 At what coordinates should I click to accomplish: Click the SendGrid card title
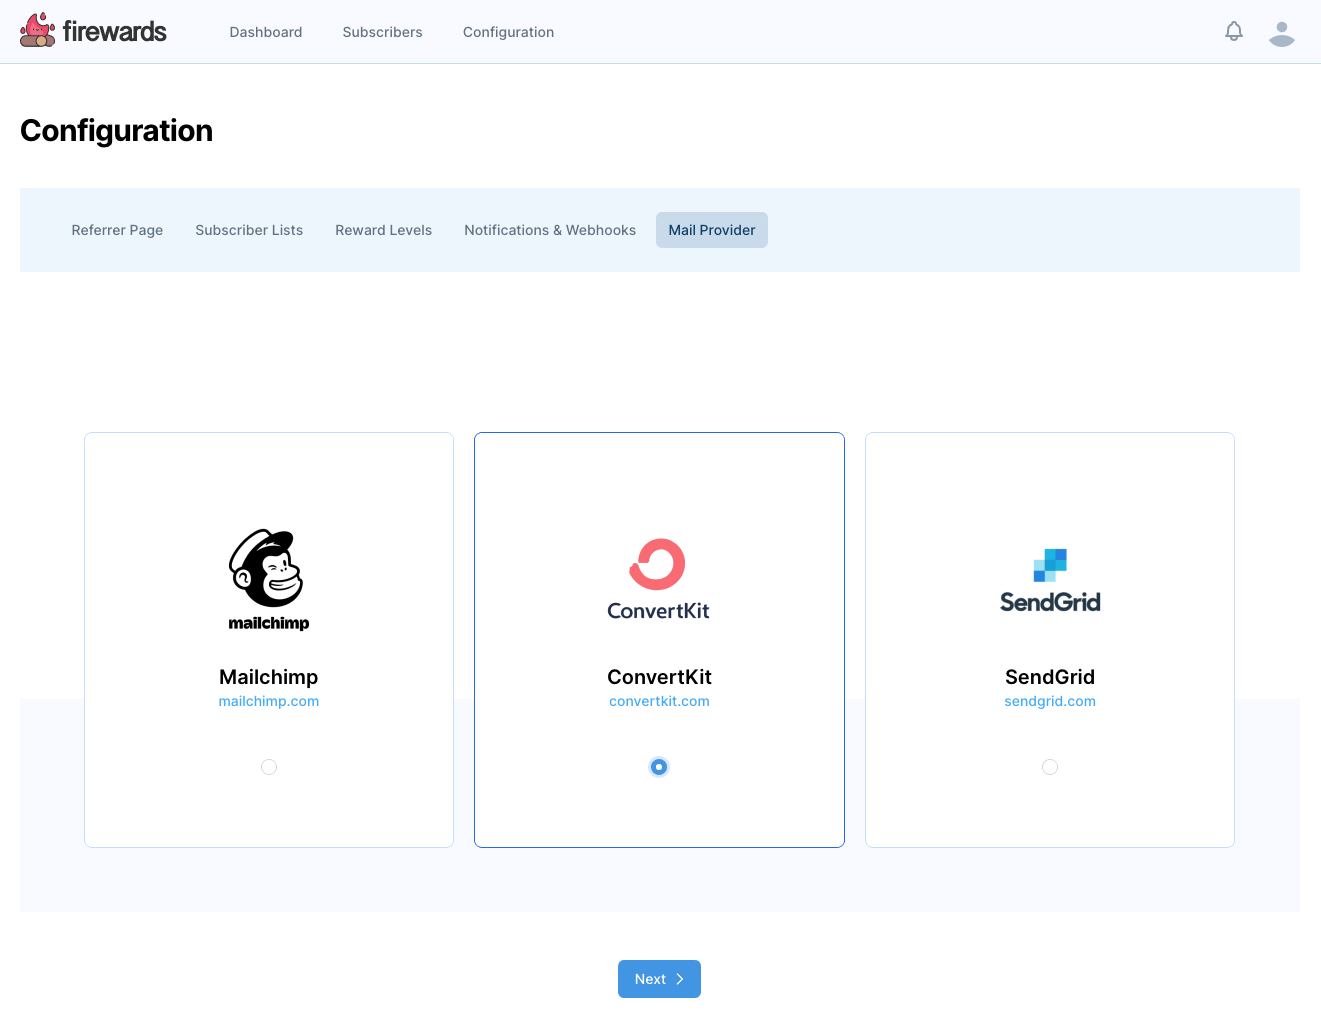click(1050, 677)
